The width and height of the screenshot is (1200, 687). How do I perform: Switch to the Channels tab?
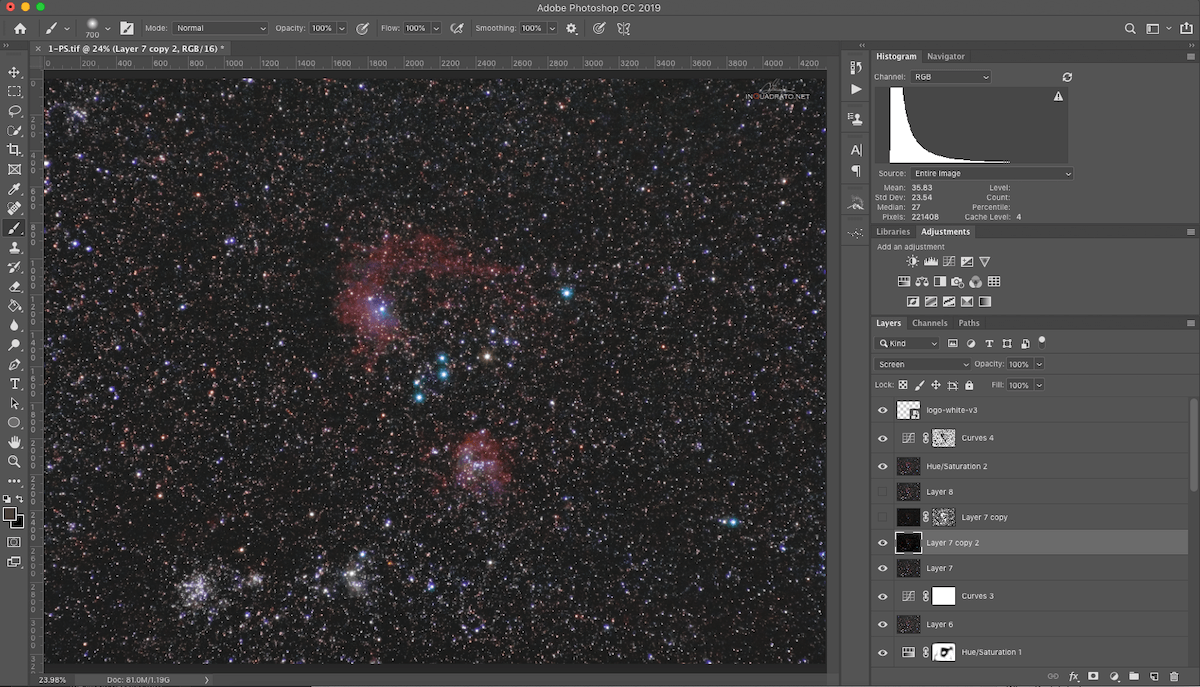pyautogui.click(x=929, y=323)
